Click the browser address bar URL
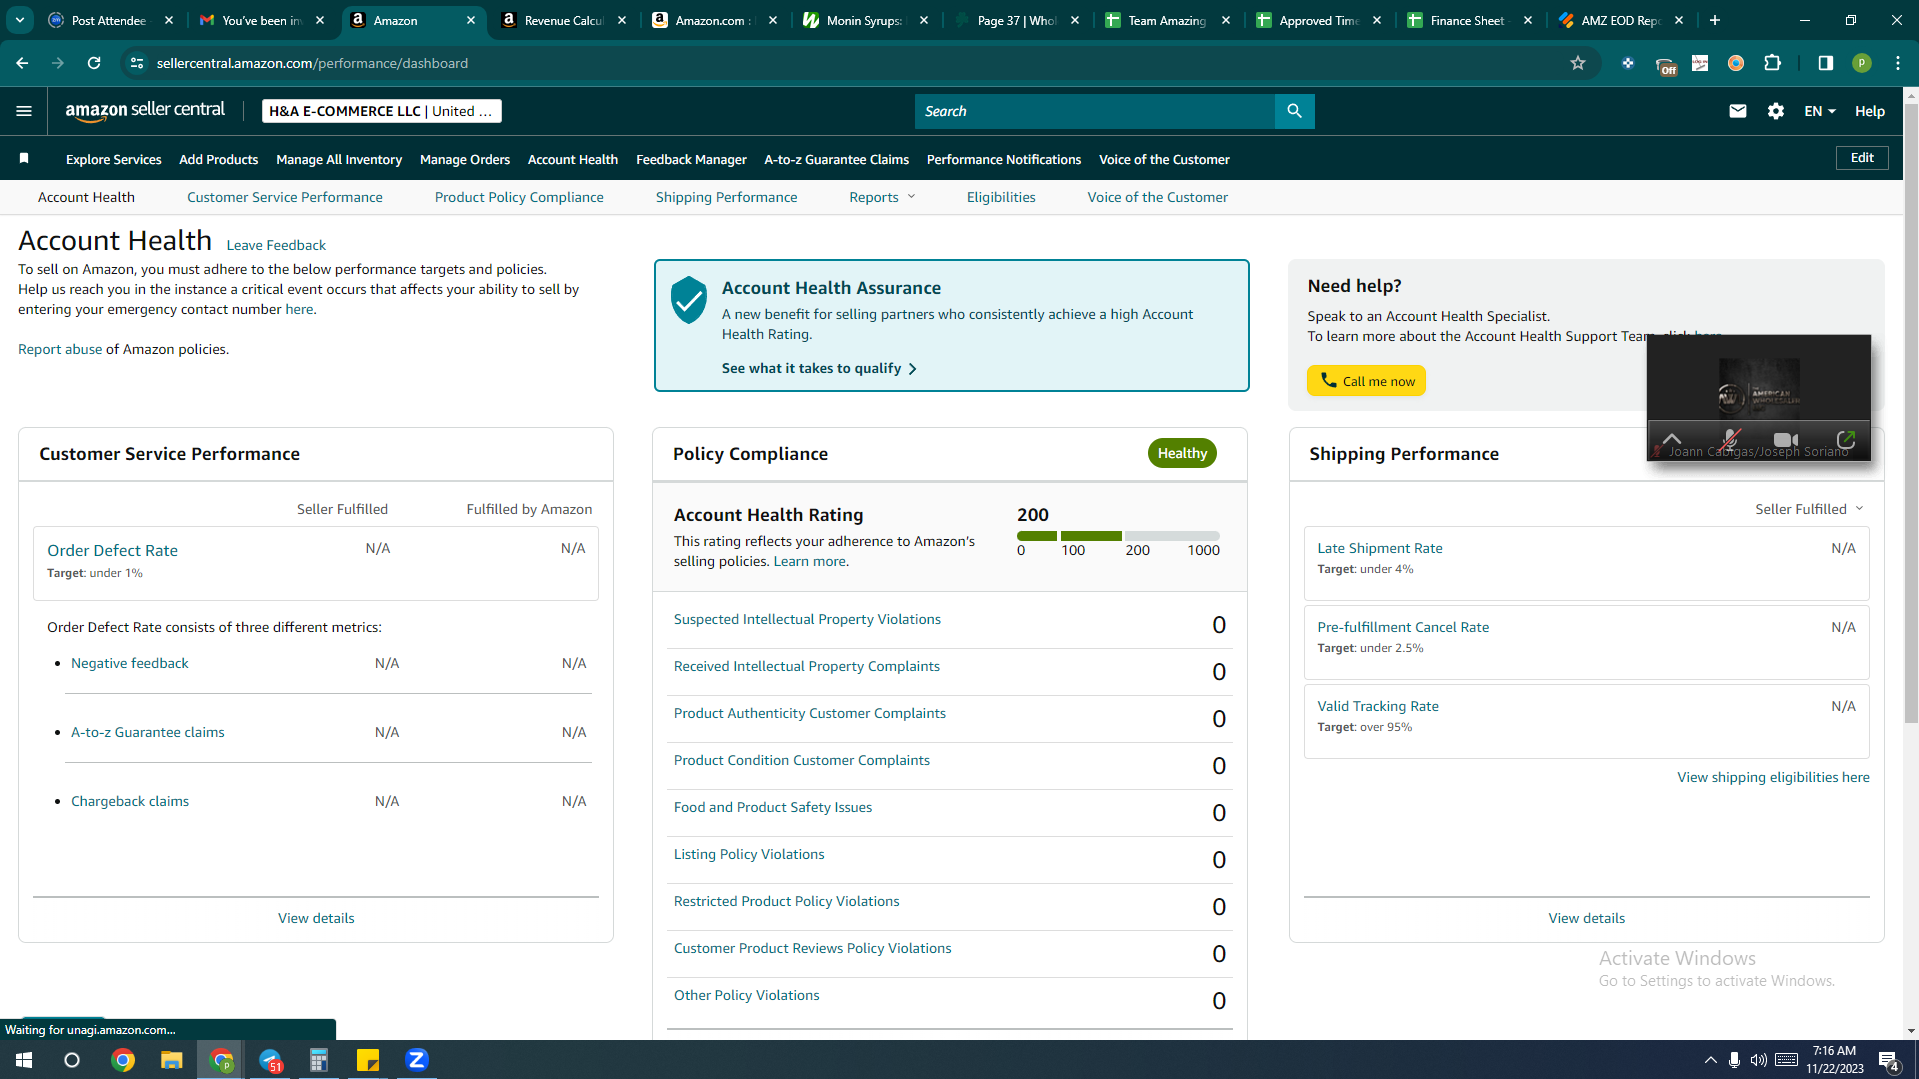Screen dimensions: 1919x1079 coord(312,63)
